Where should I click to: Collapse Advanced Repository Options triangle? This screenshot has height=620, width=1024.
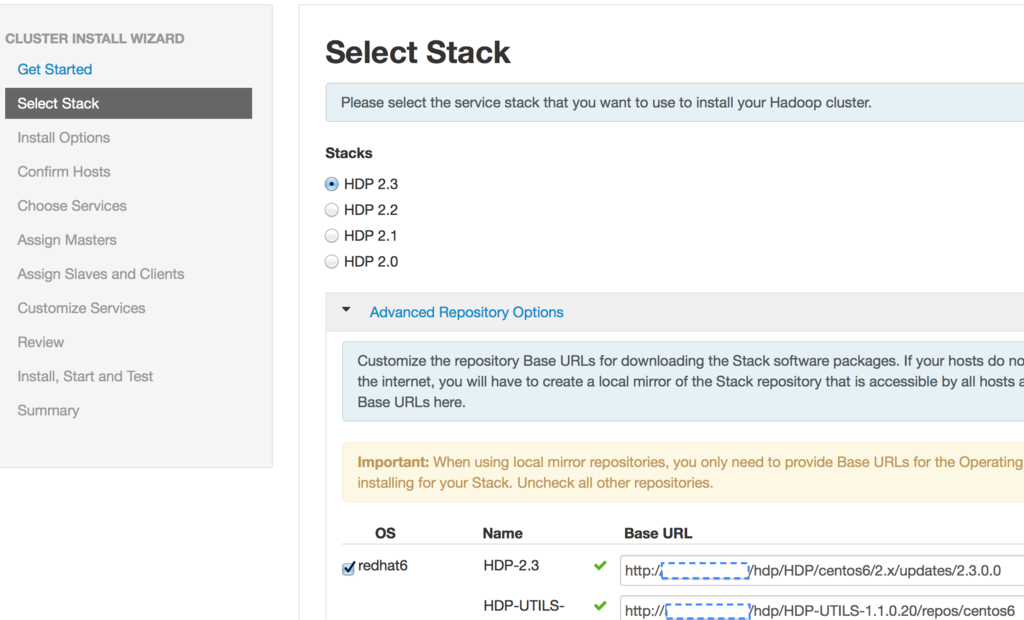(346, 311)
